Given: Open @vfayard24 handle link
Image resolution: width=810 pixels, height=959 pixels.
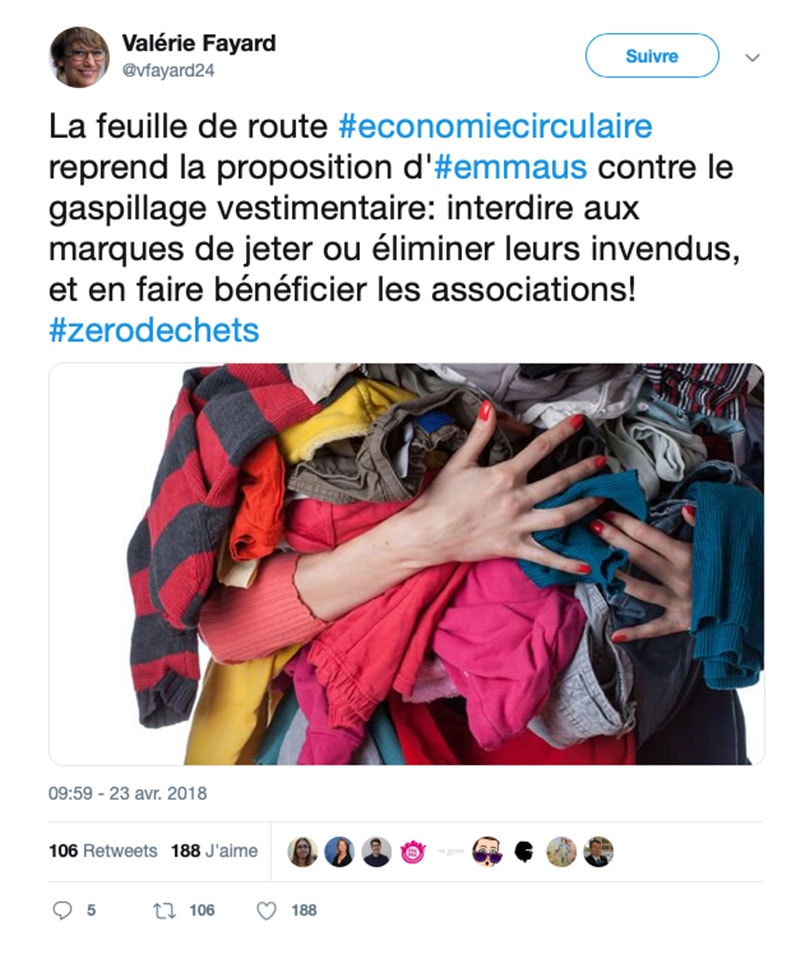Looking at the screenshot, I should click(168, 71).
